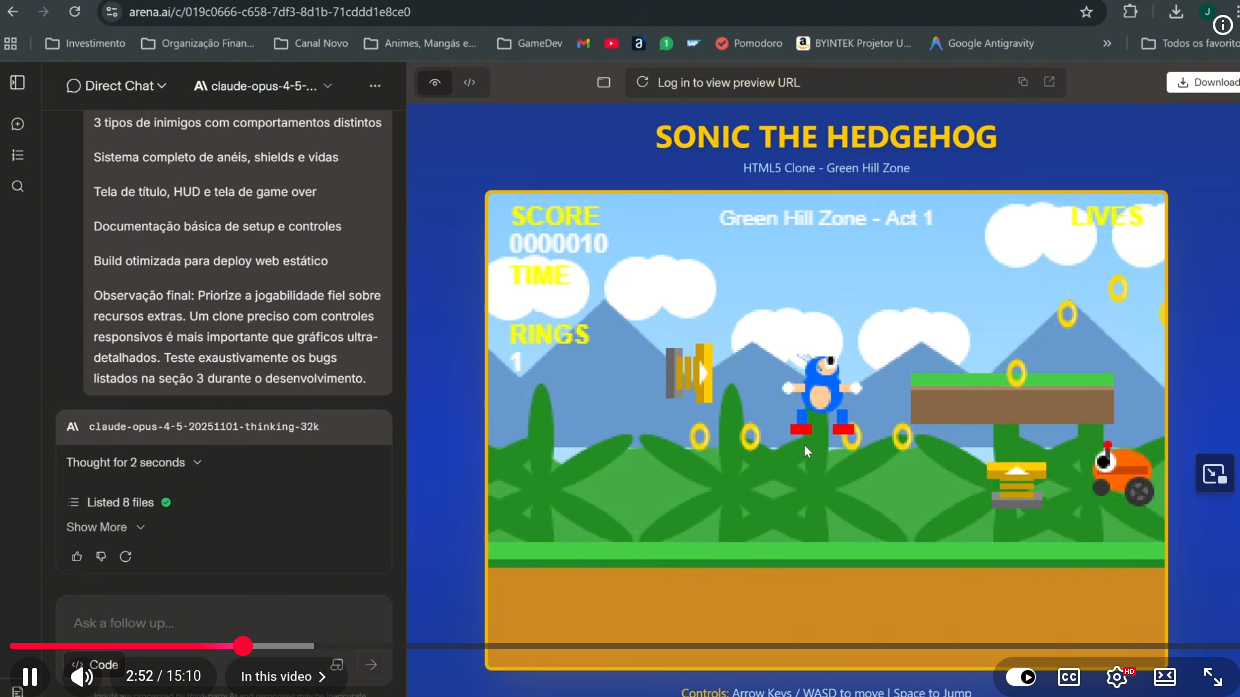Click the thumbs down icon on response

click(101, 556)
